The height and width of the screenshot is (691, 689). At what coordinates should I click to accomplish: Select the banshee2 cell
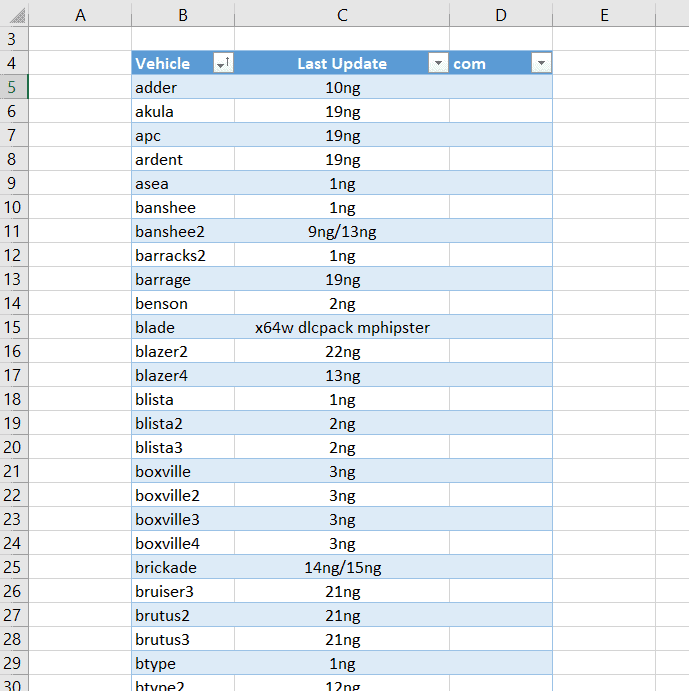pyautogui.click(x=183, y=231)
